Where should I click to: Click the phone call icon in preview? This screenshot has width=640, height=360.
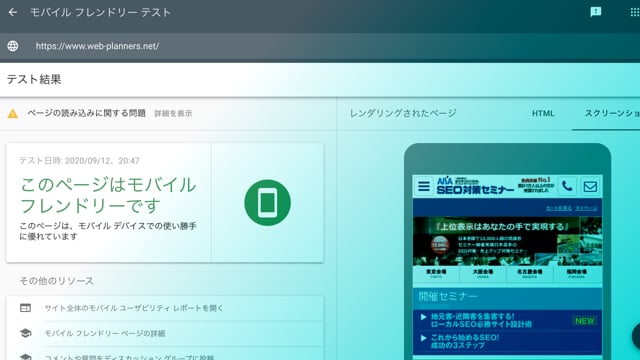(567, 187)
